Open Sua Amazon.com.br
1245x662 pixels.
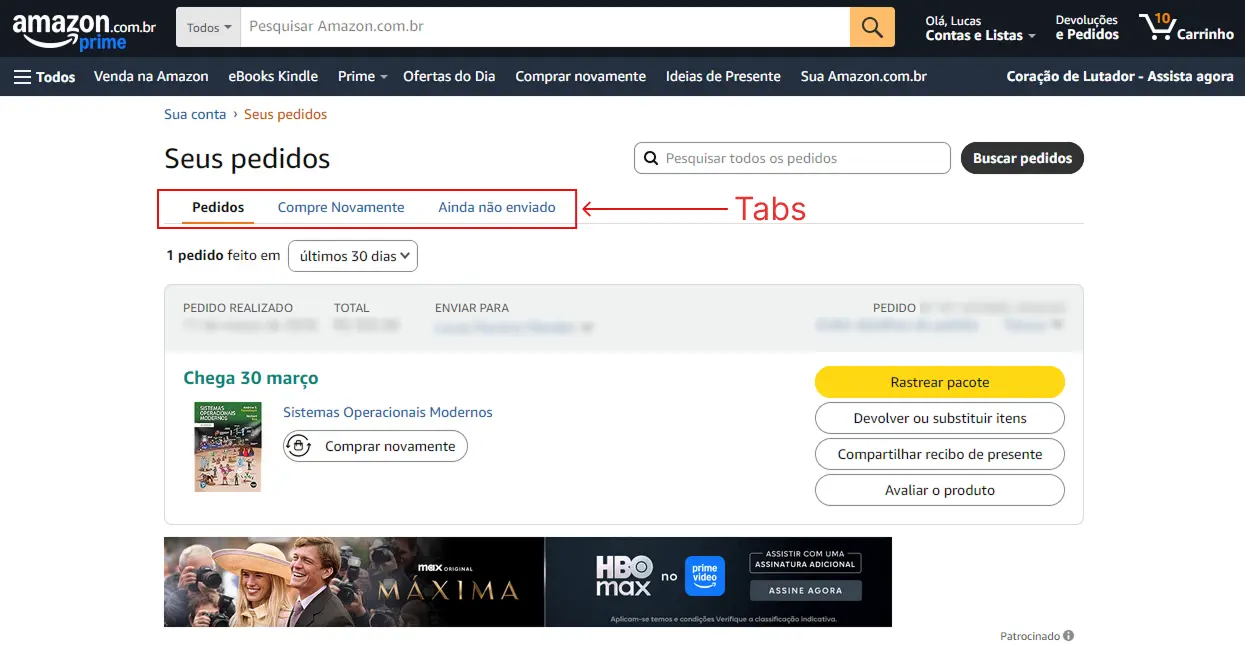pos(864,76)
